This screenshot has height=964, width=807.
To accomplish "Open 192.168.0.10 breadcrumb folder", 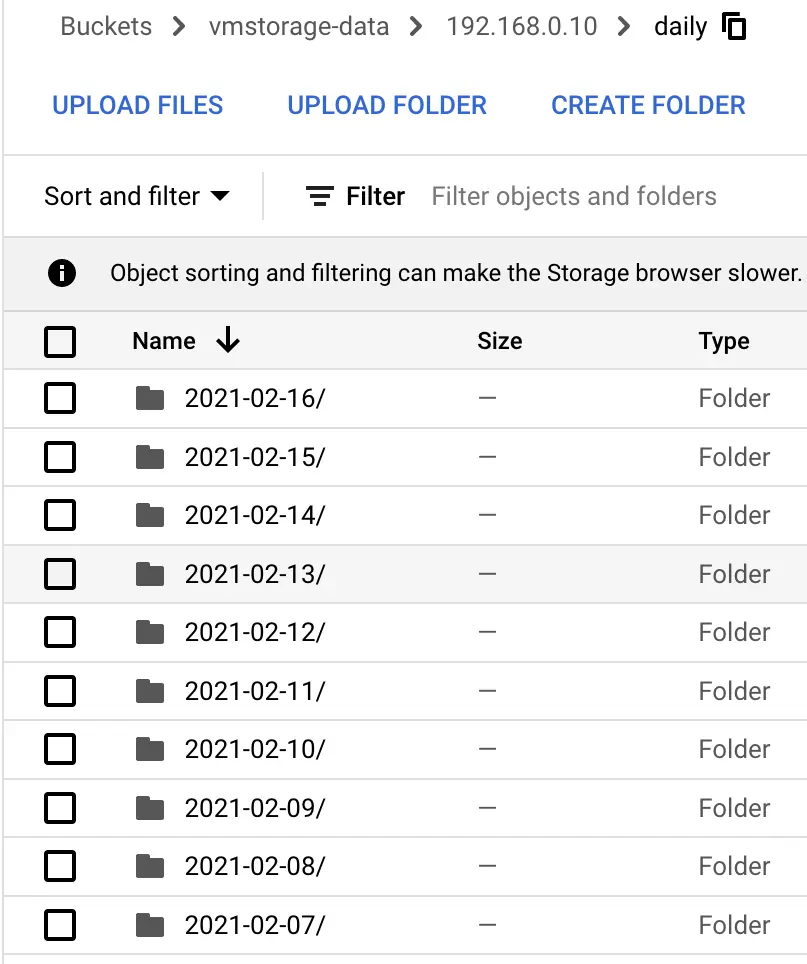I will coord(522,26).
